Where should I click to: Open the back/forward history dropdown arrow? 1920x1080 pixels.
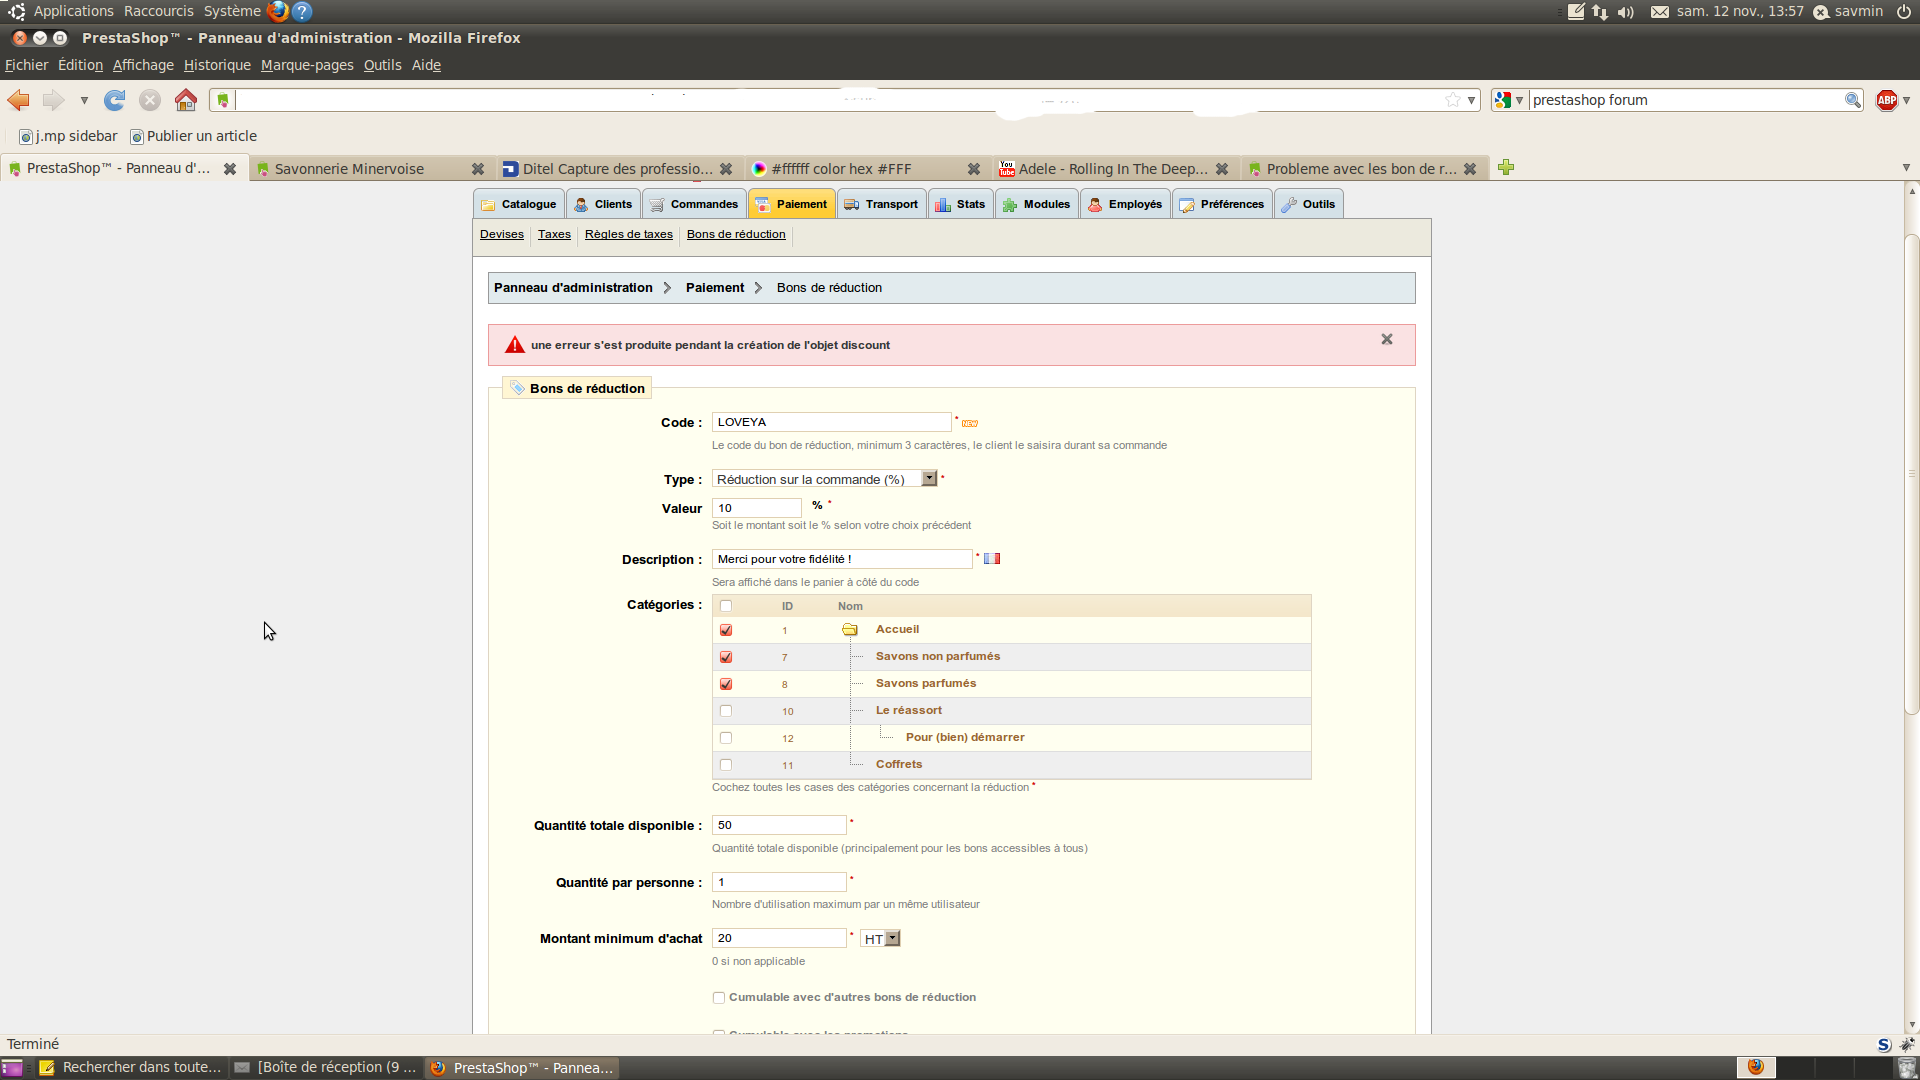(84, 100)
